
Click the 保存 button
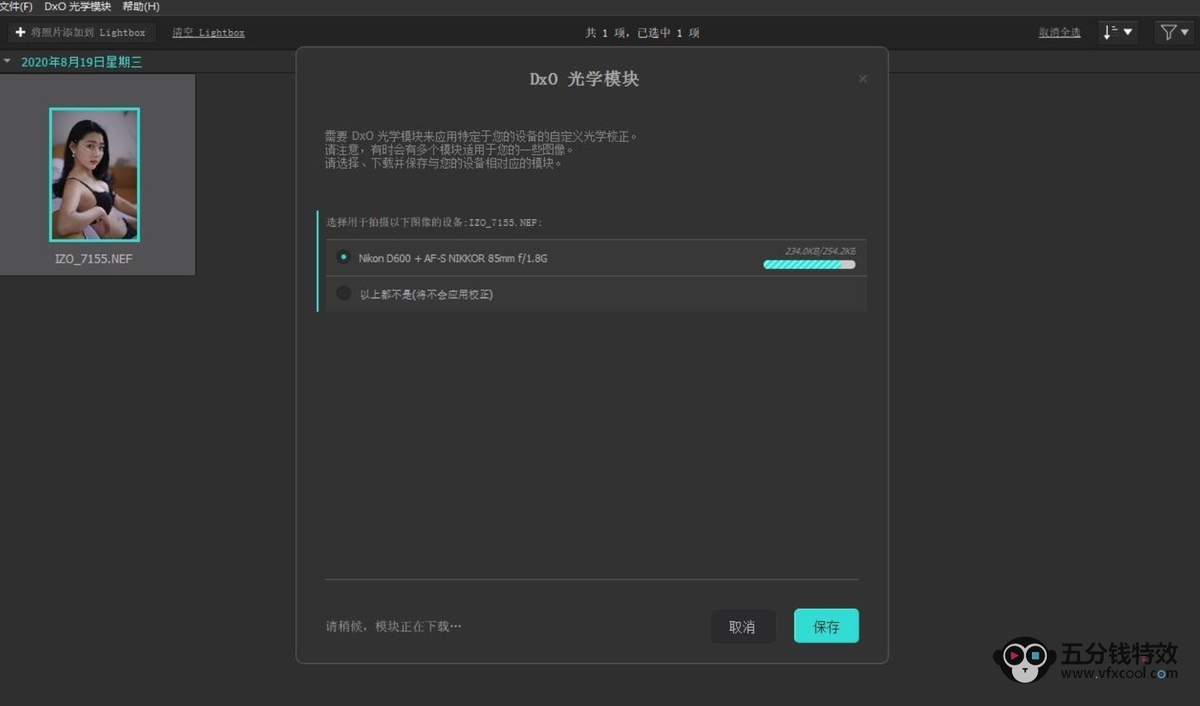826,626
